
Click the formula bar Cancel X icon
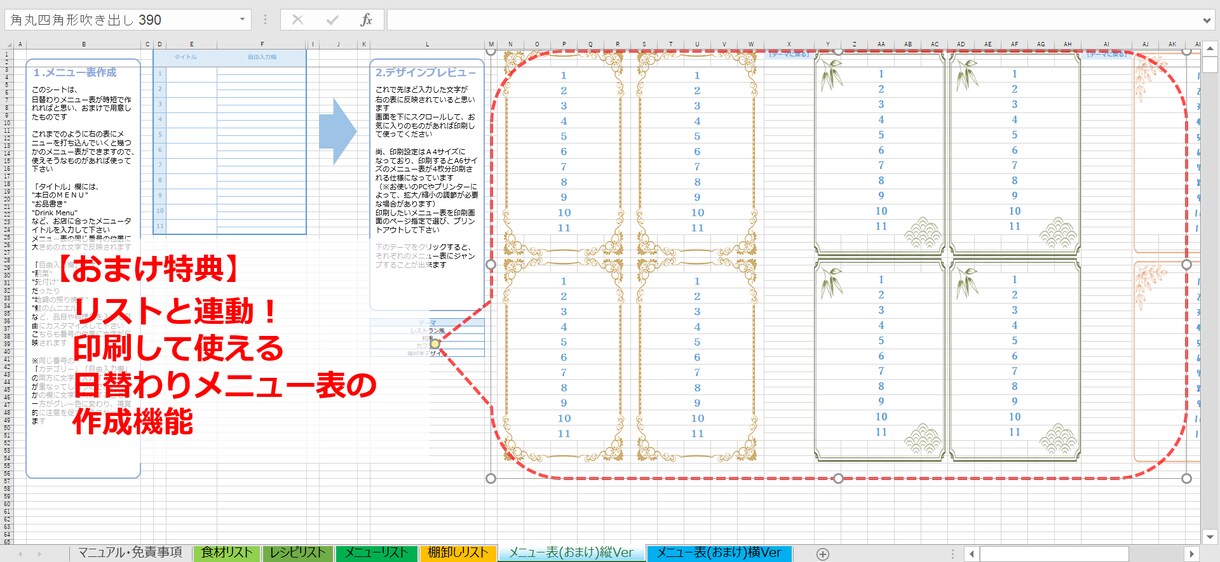(x=297, y=20)
